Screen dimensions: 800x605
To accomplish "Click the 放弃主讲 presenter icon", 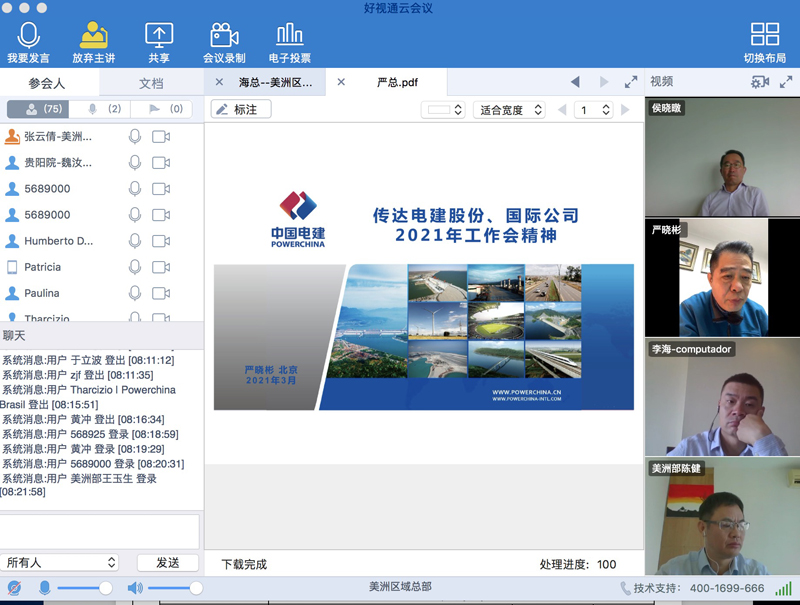I will pyautogui.click(x=94, y=36).
